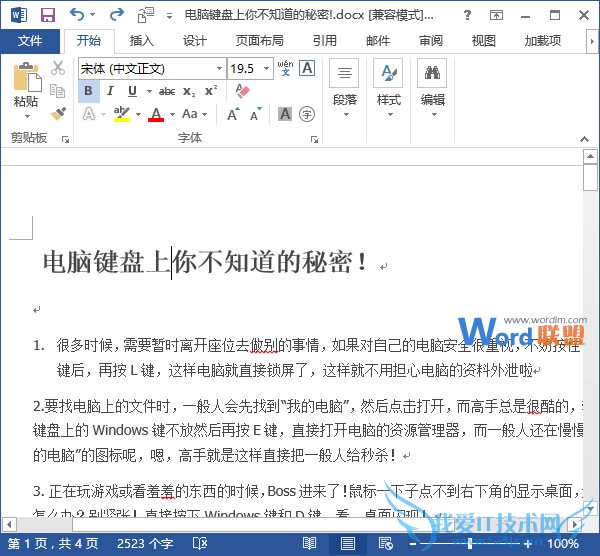This screenshot has width=600, height=556.
Task: Redo the last action
Action: pyautogui.click(x=117, y=15)
